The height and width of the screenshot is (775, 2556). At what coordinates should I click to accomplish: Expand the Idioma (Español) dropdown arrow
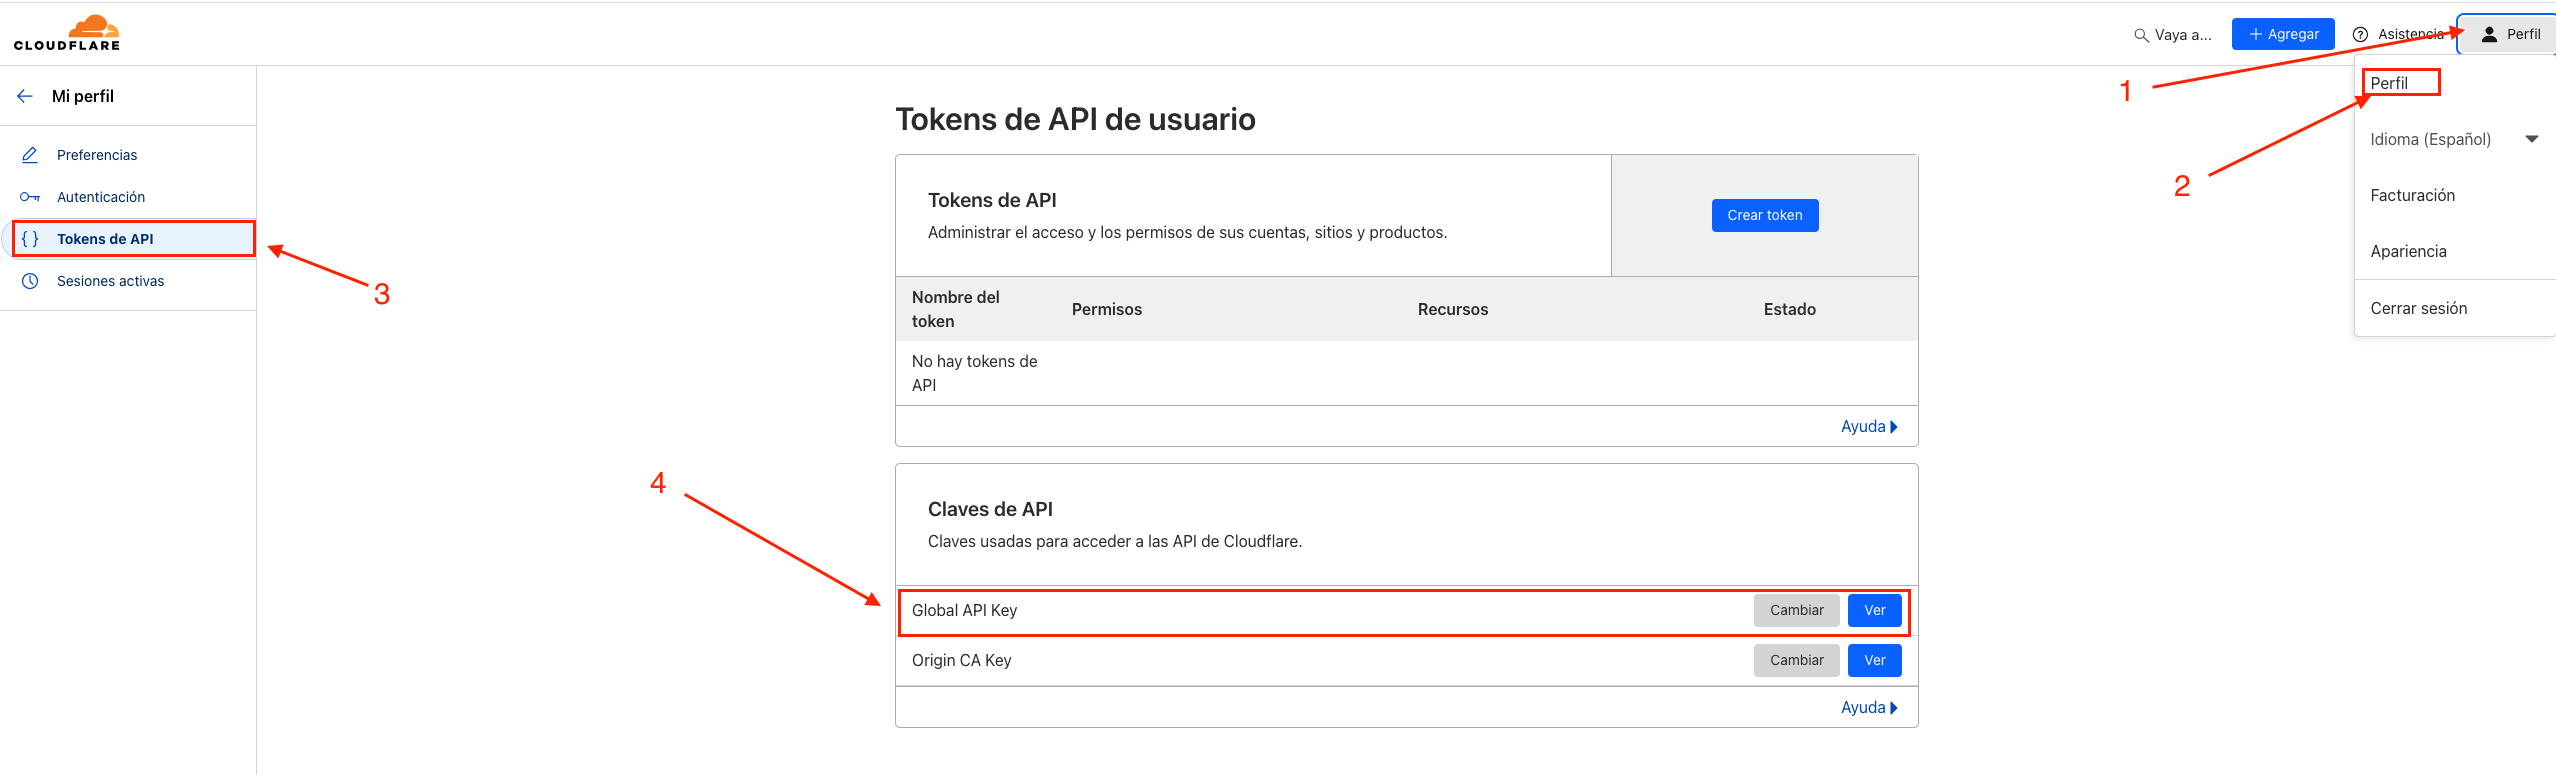coord(2532,139)
